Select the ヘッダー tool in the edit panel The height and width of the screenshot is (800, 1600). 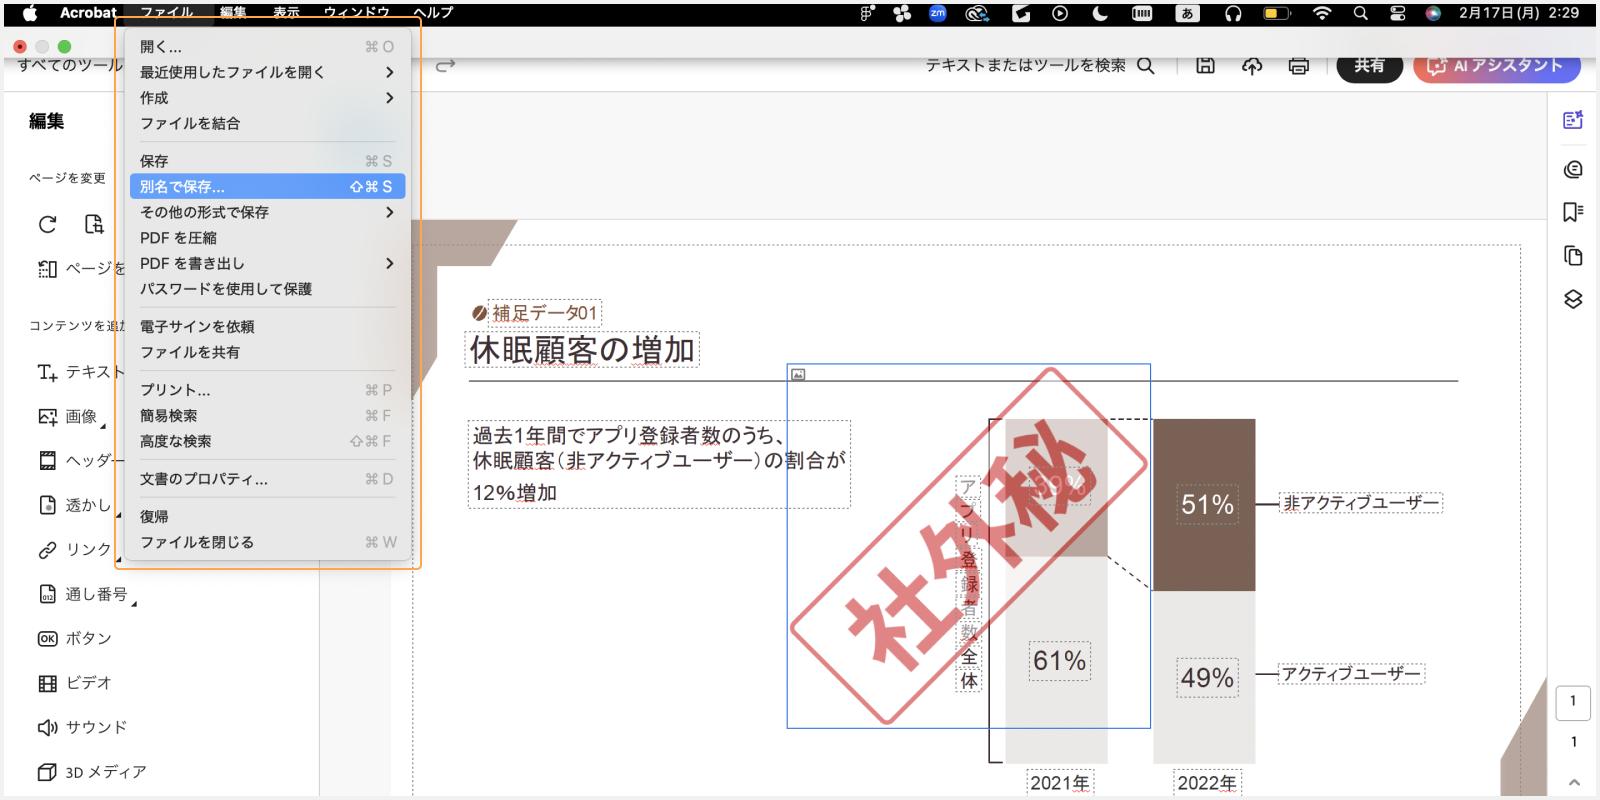pos(80,460)
